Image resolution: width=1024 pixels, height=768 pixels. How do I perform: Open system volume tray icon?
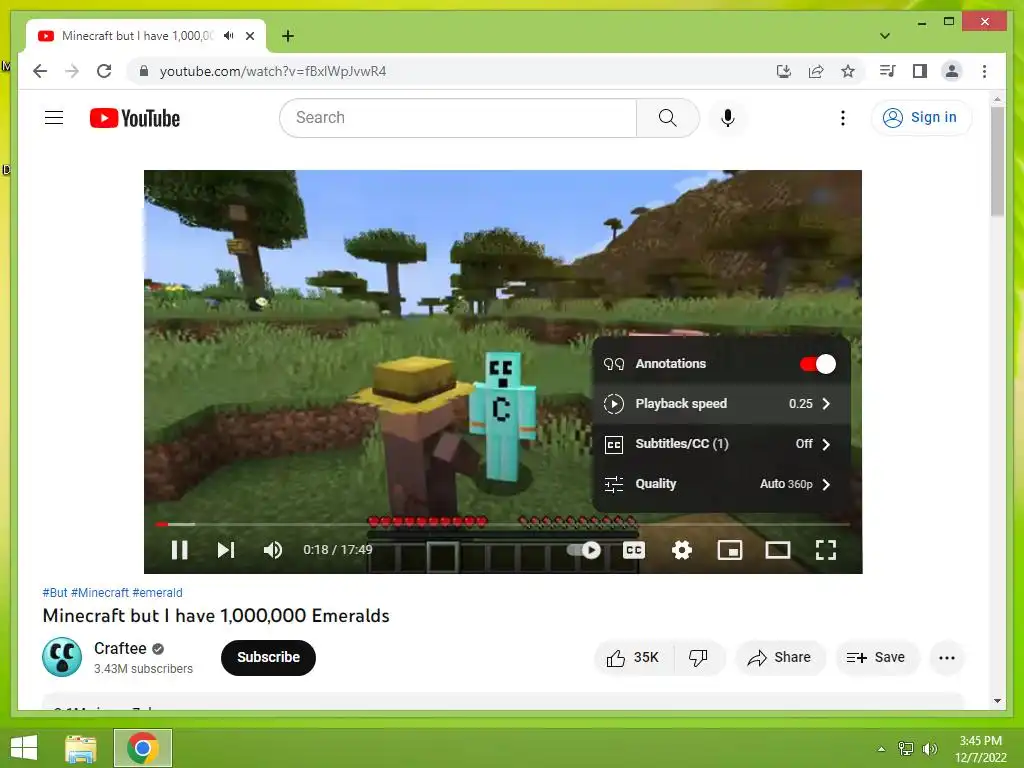tap(930, 749)
